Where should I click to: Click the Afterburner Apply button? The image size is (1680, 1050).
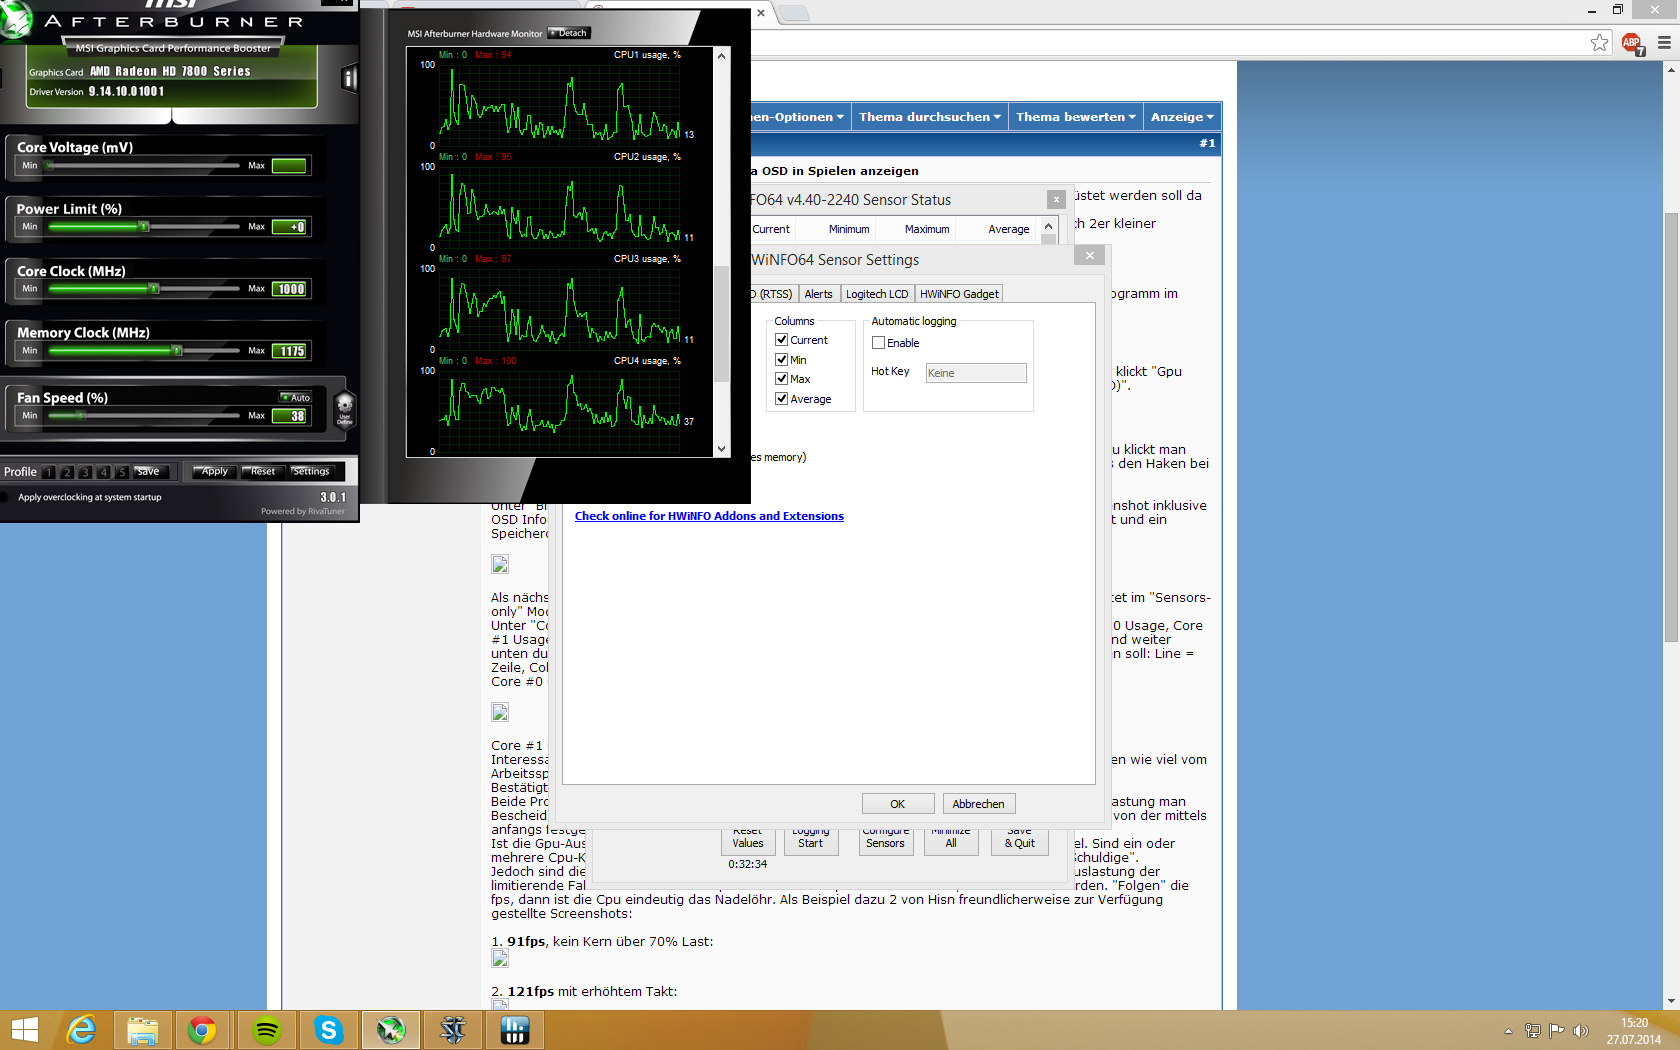[x=214, y=472]
